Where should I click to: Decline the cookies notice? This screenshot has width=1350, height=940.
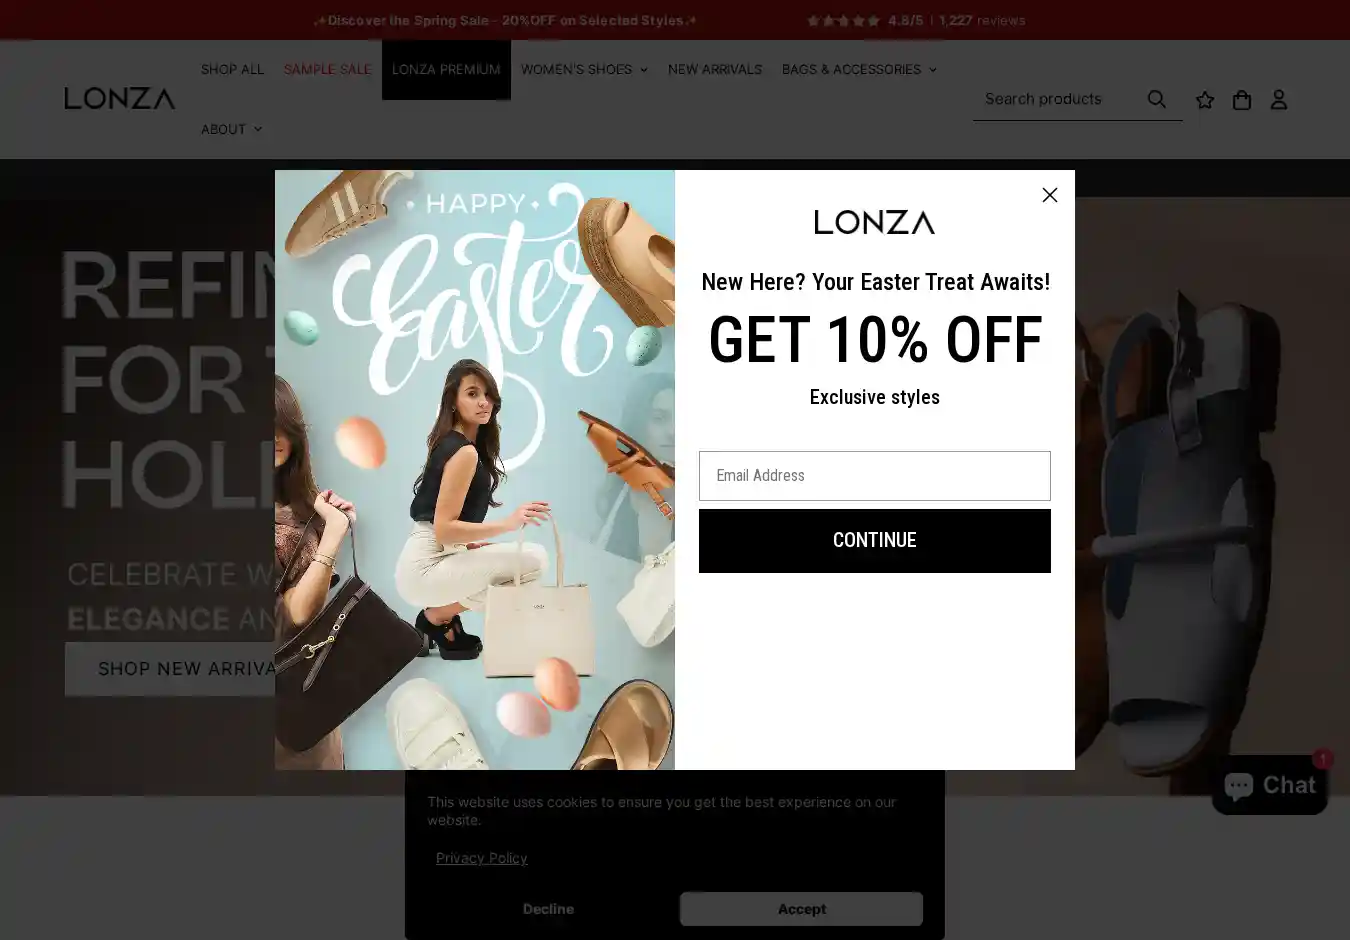click(548, 909)
